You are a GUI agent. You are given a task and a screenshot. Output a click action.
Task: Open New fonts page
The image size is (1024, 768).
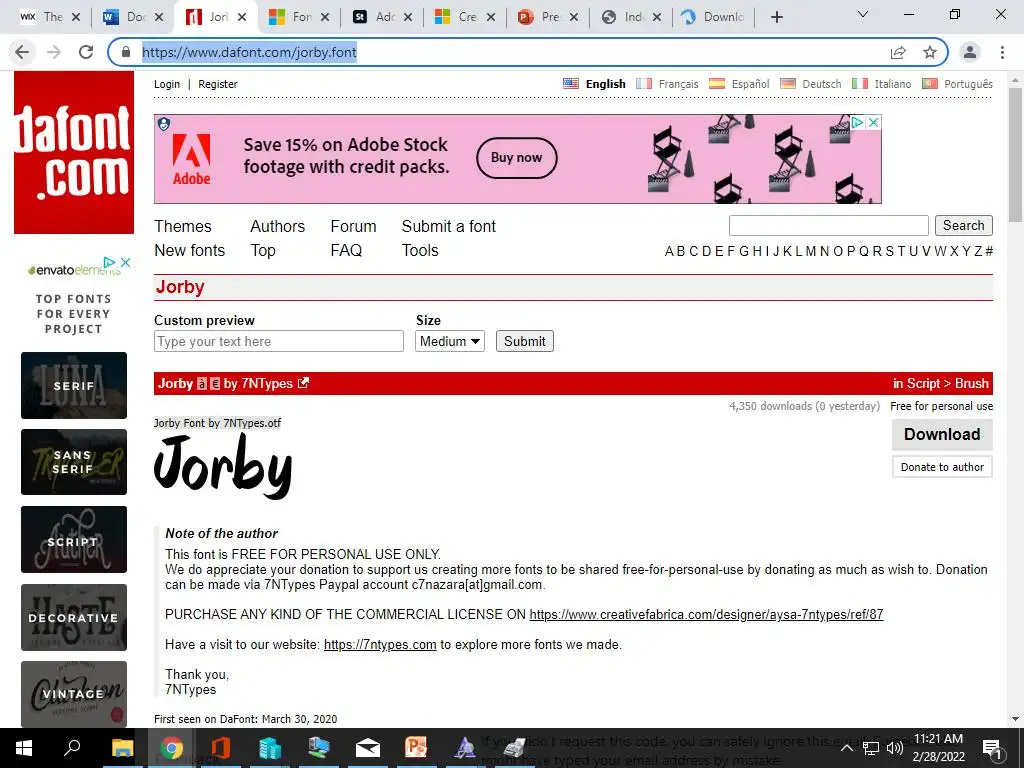click(x=189, y=251)
